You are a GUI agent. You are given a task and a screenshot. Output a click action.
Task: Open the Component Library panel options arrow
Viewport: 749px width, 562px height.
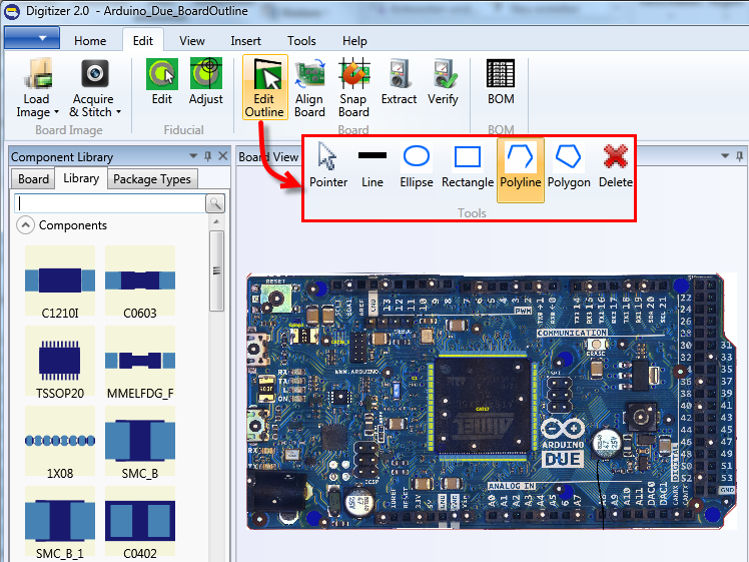(193, 156)
